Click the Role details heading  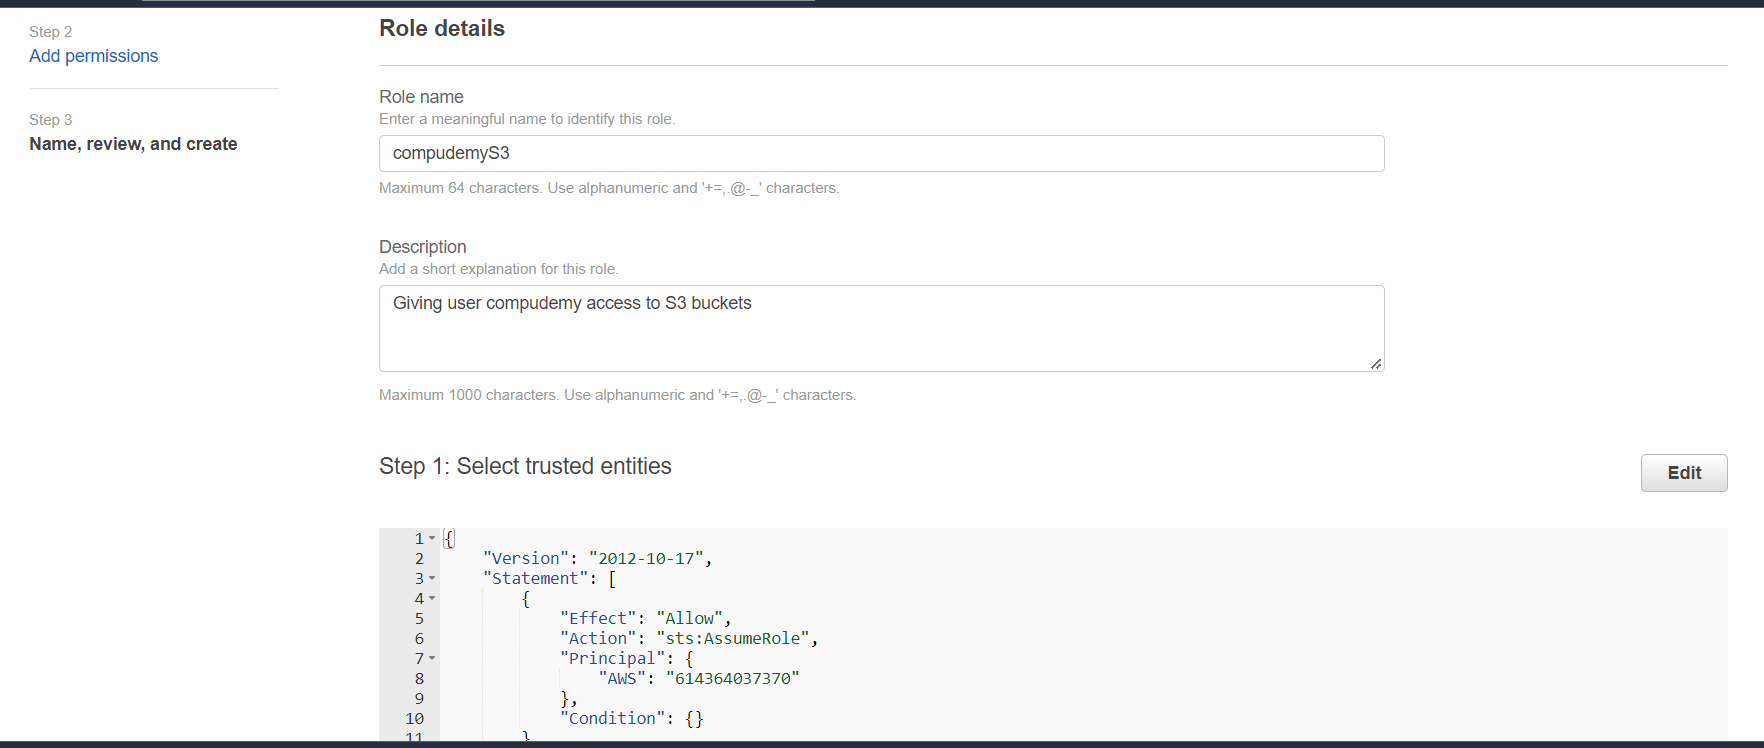[441, 28]
